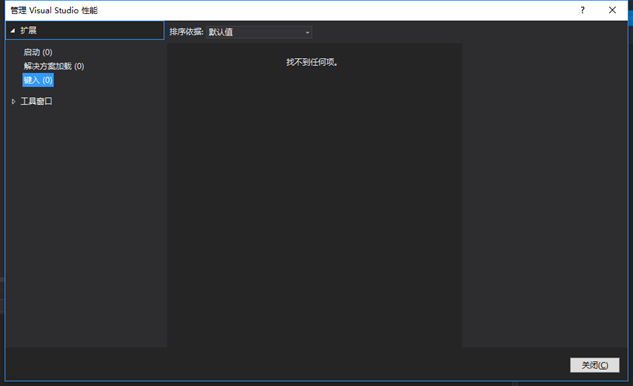Select the 工具窗口 tree row
Image resolution: width=633 pixels, height=386 pixels.
(x=36, y=101)
